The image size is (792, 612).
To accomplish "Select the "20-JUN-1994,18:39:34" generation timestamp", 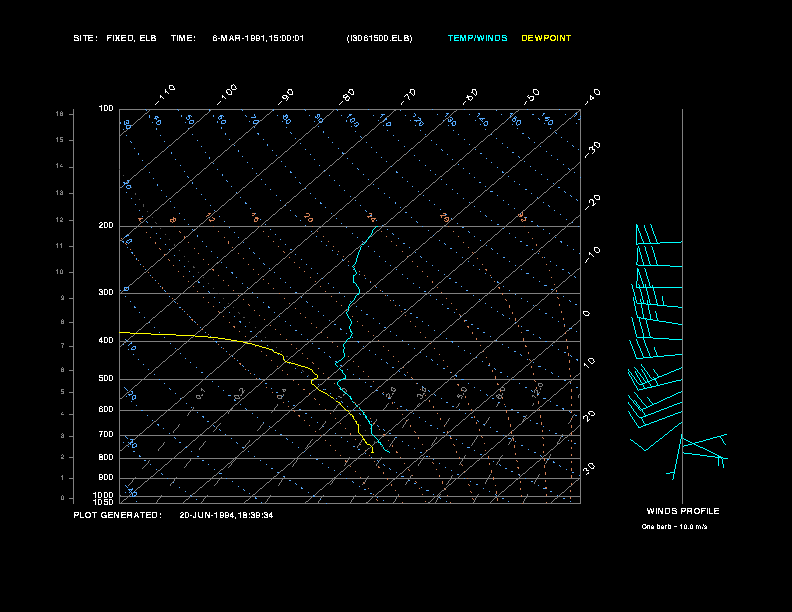I will point(226,515).
